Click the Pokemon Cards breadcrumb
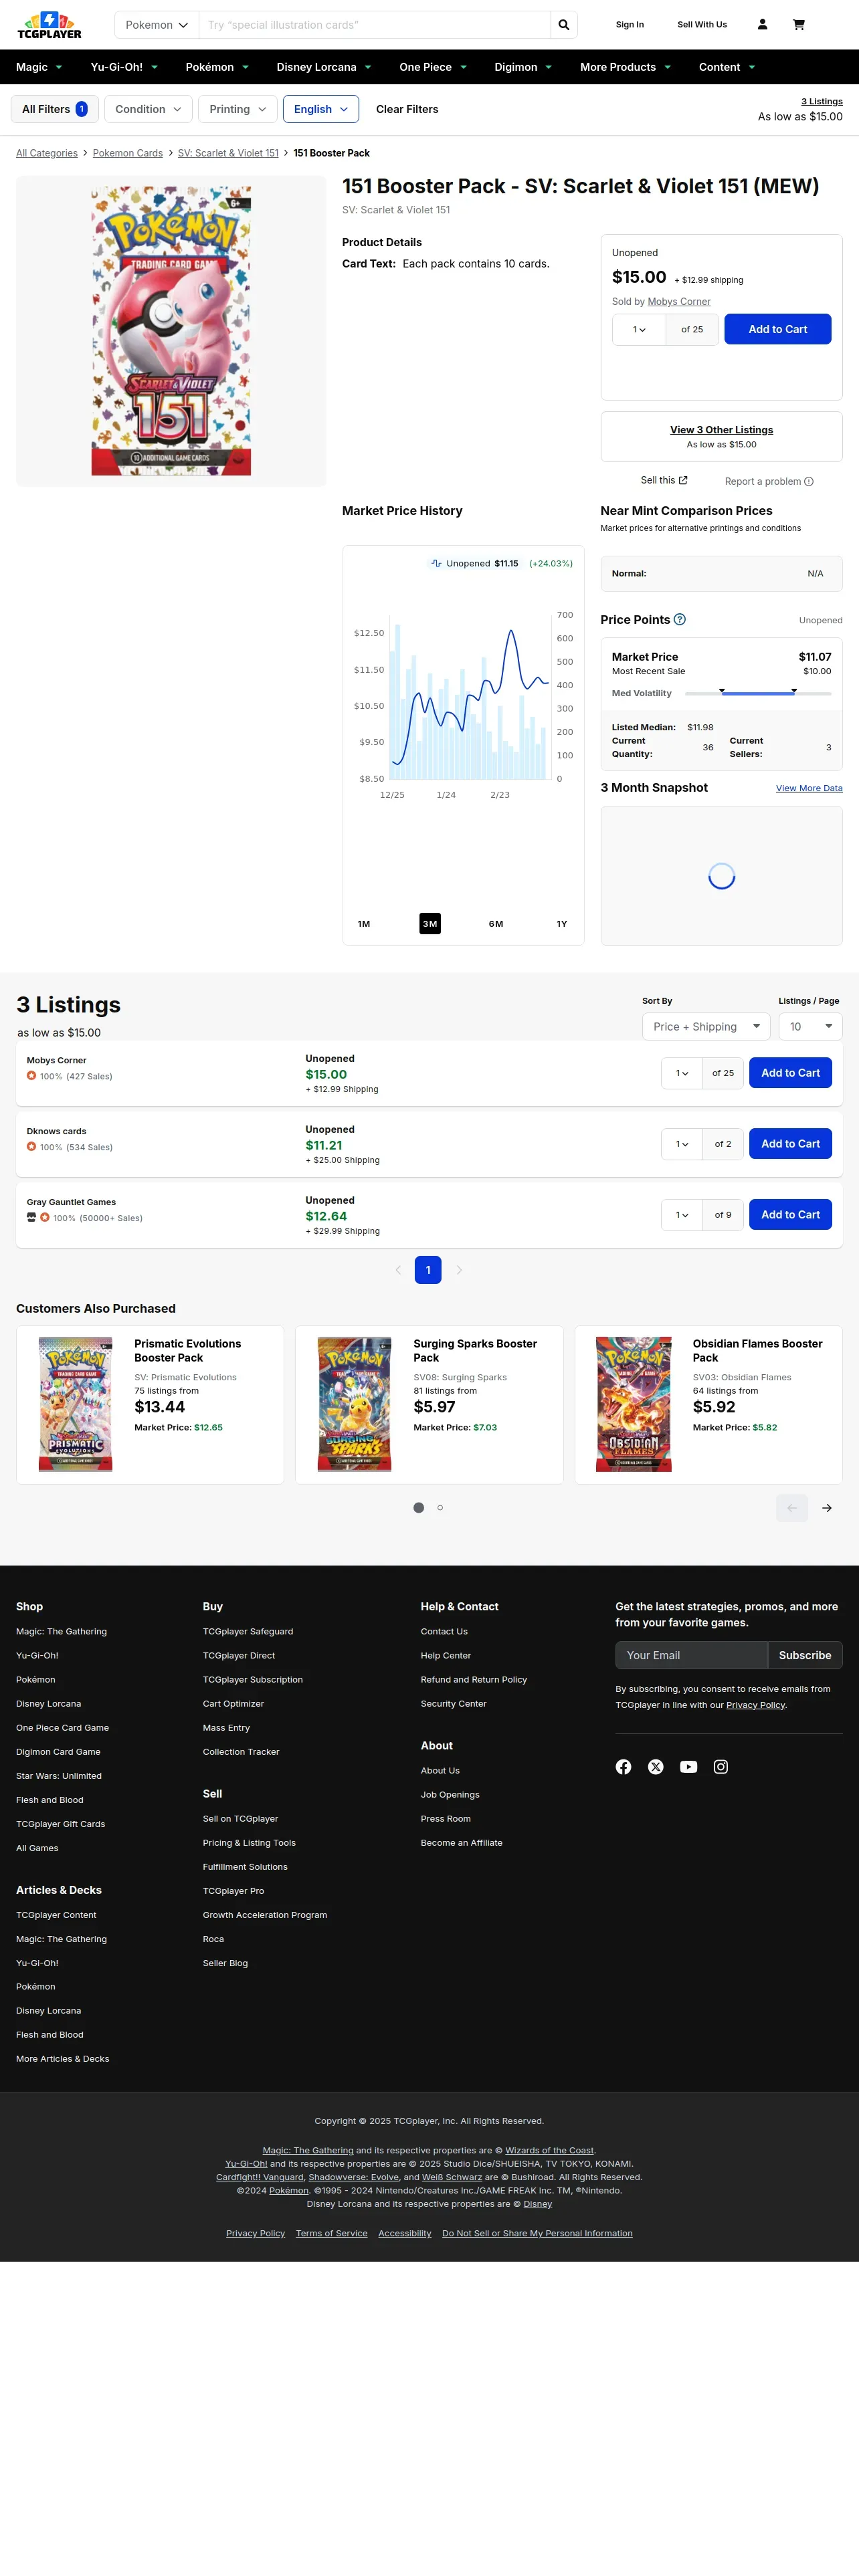 click(x=128, y=153)
